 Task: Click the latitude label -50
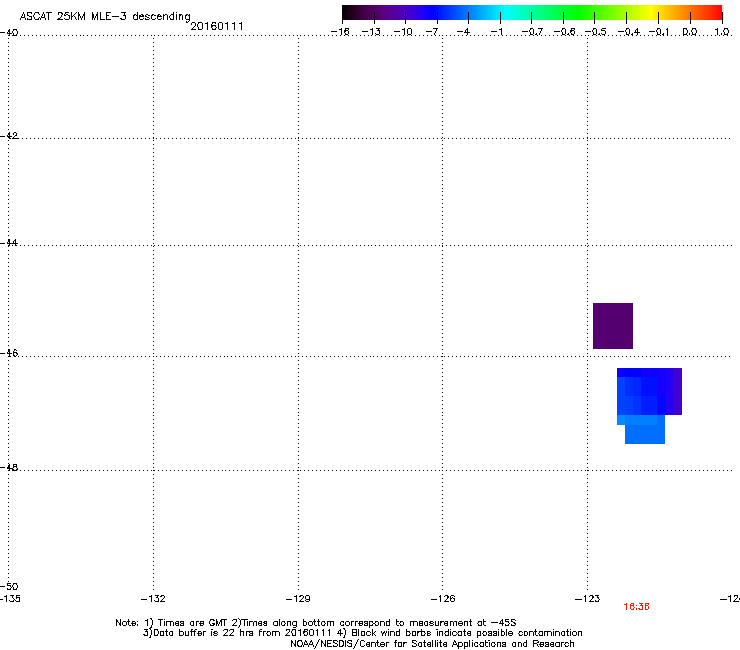(x=9, y=586)
